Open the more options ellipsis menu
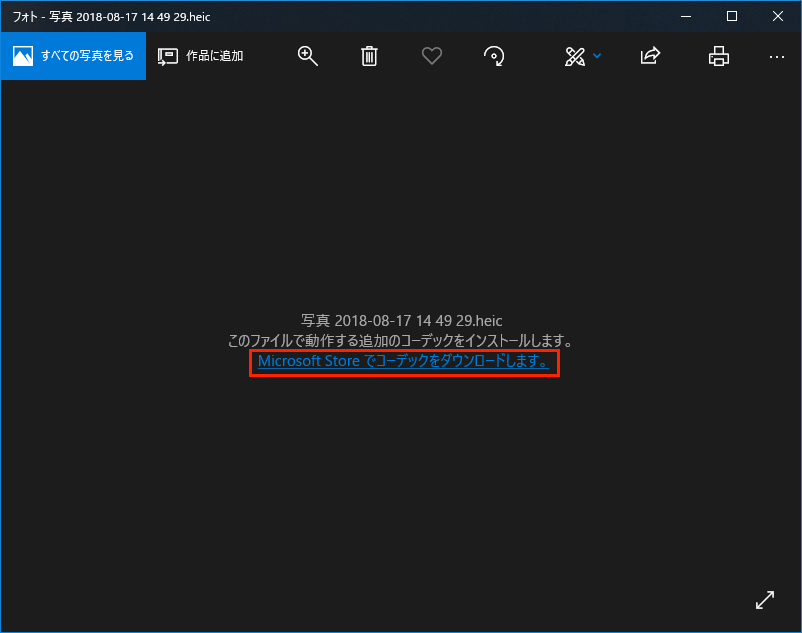The width and height of the screenshot is (802, 633). click(776, 57)
